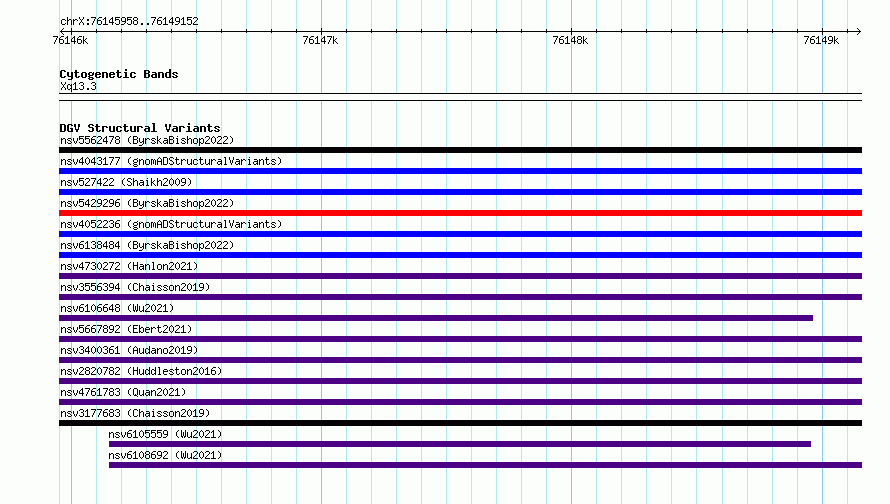
Task: Click the nsv527422 (Shaikh2009) label
Action: [x=126, y=182]
